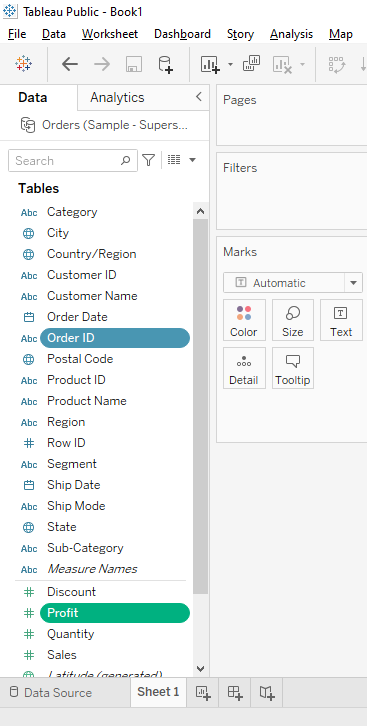Image resolution: width=367 pixels, height=726 pixels.
Task: Click the Detail marks card button
Action: pos(244,368)
